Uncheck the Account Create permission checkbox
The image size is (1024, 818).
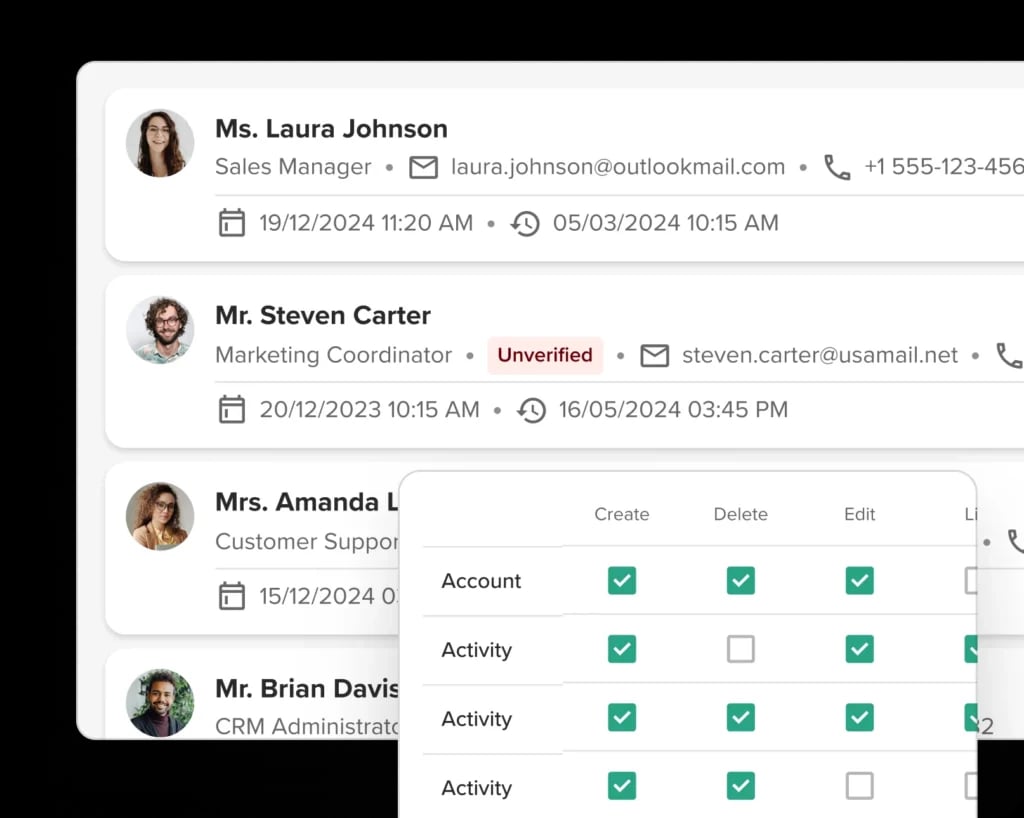click(x=622, y=581)
